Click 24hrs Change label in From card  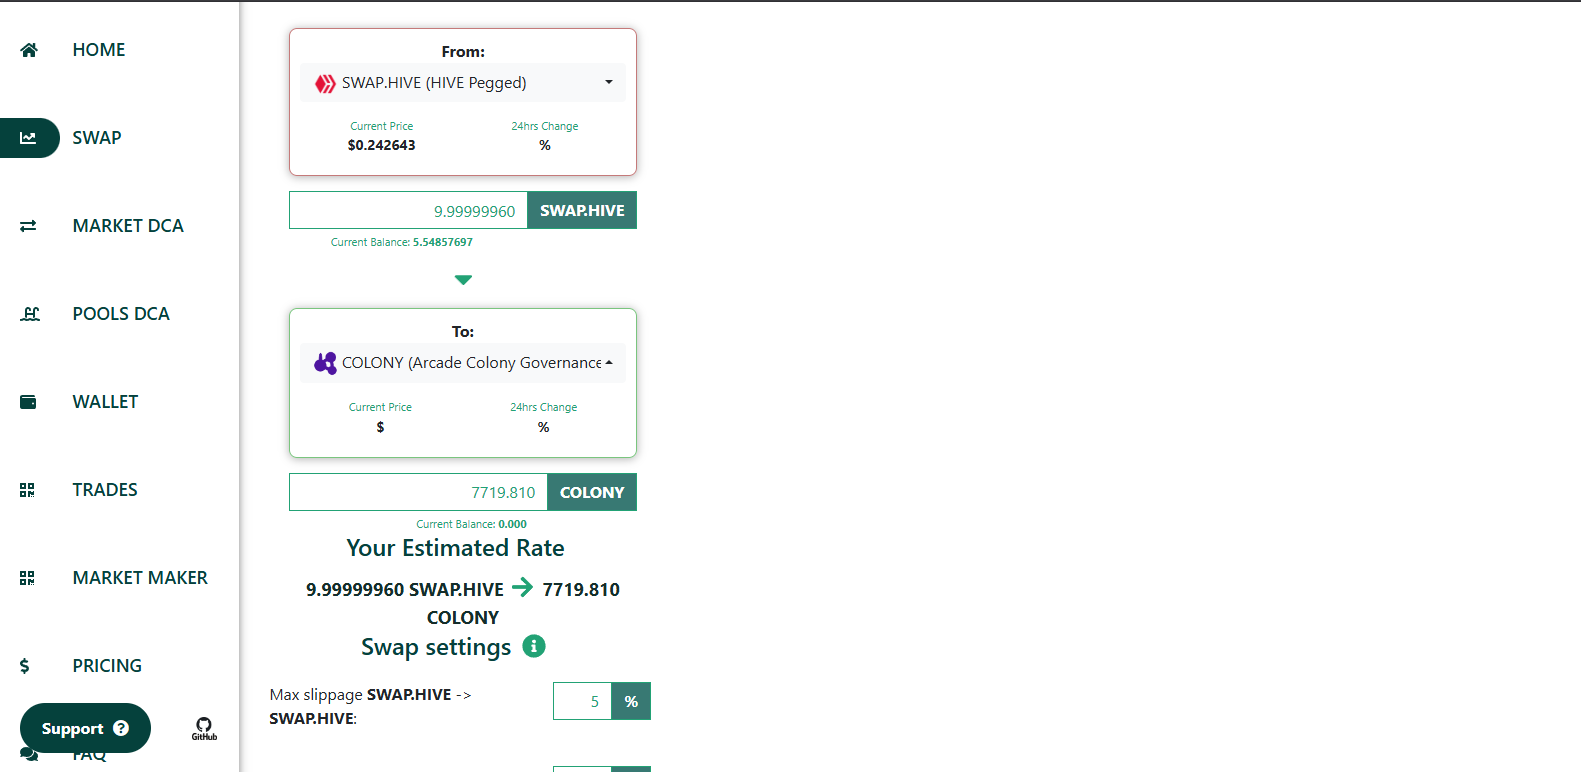coord(545,126)
